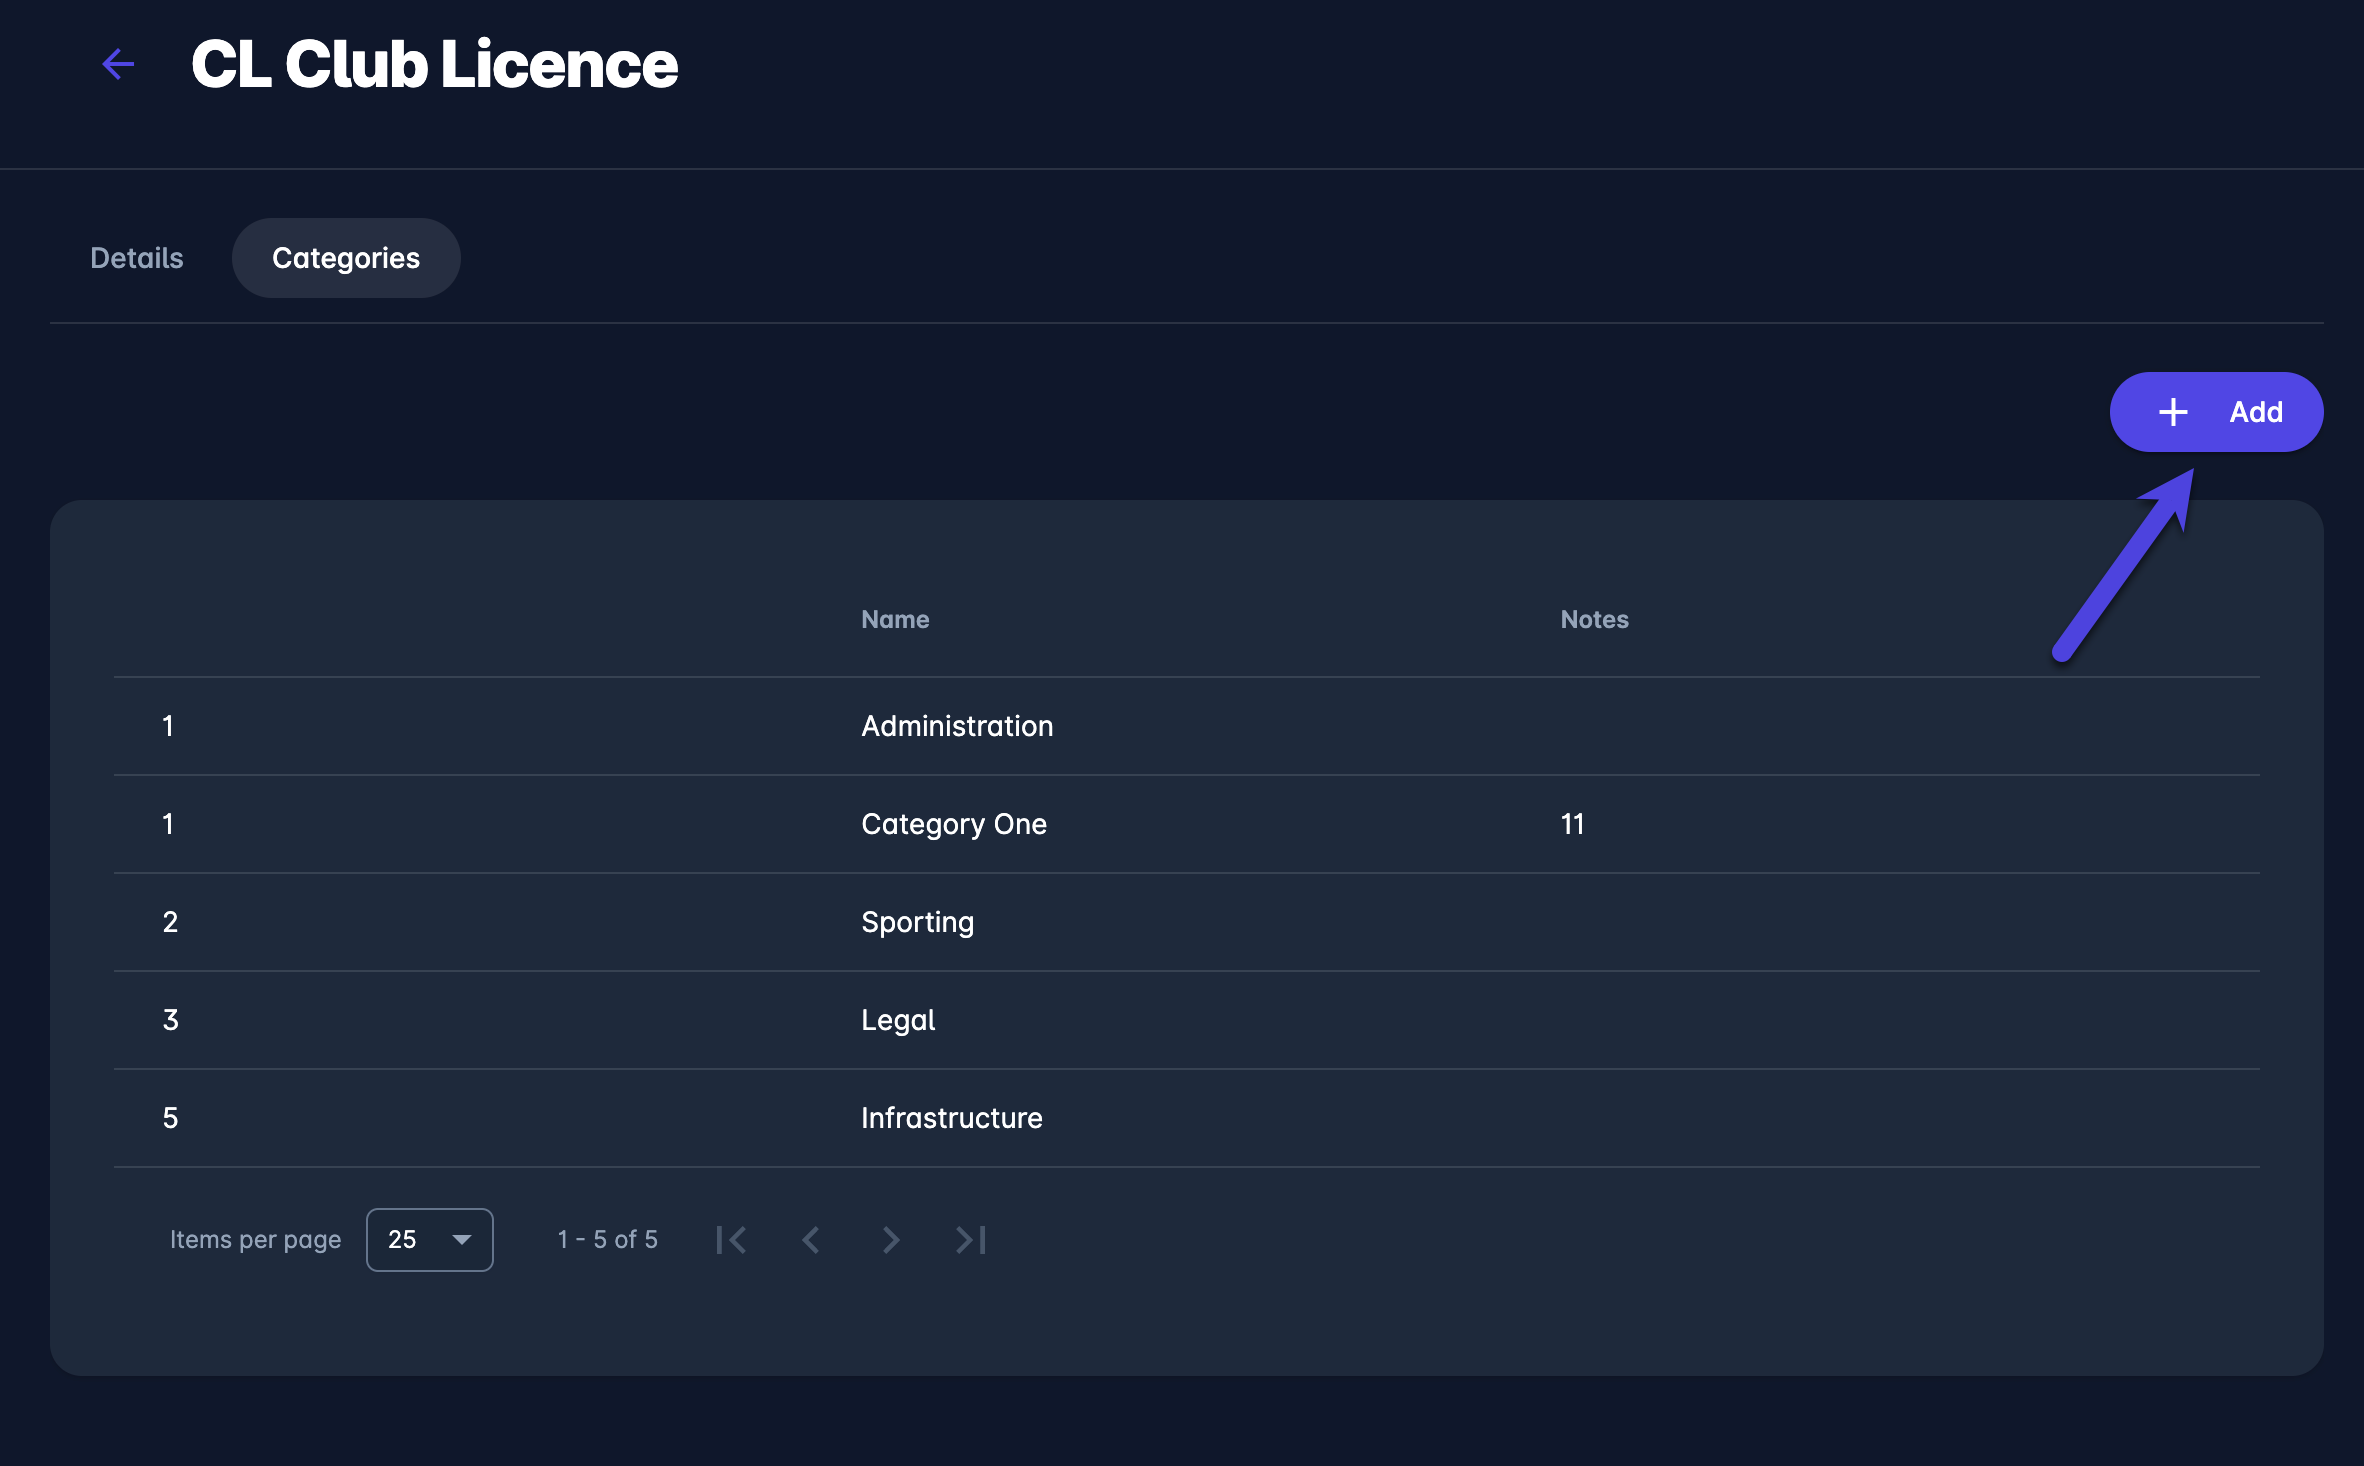This screenshot has height=1466, width=2364.
Task: Open the Administration category row
Action: (956, 726)
